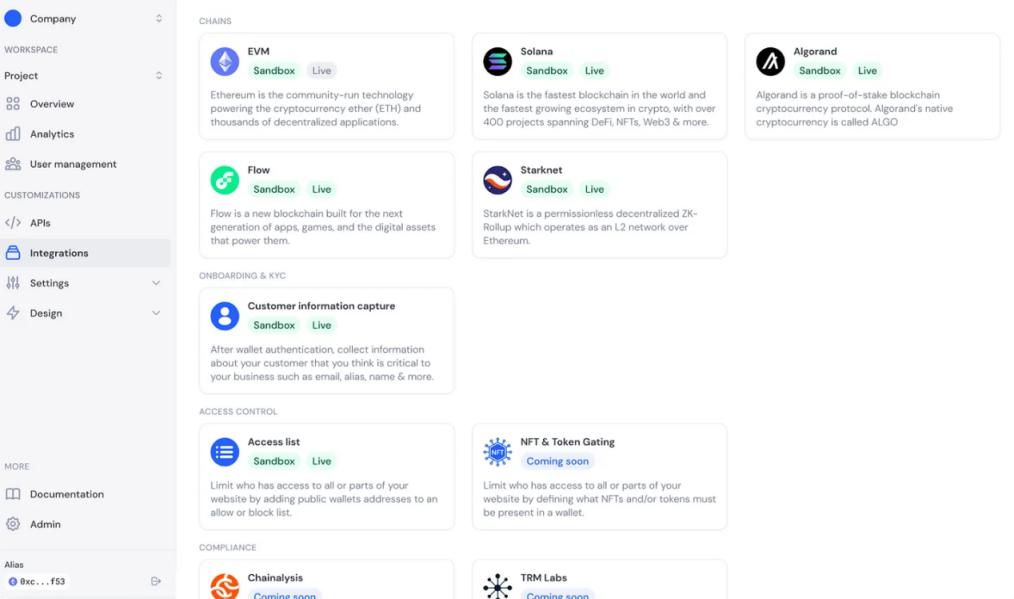Click the NFT & Token Gating icon
The width and height of the screenshot is (1014, 599).
tap(498, 452)
